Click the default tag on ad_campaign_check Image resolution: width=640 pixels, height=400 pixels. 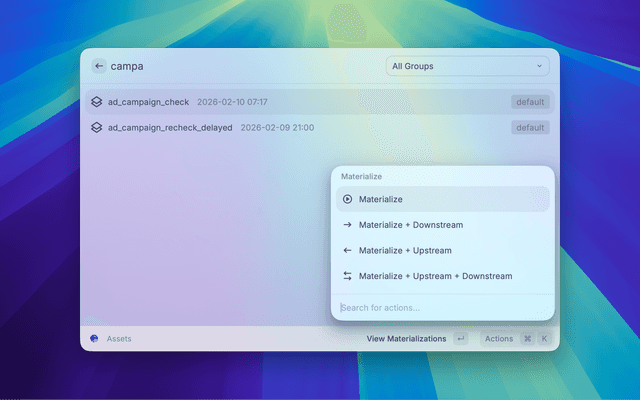[x=530, y=102]
